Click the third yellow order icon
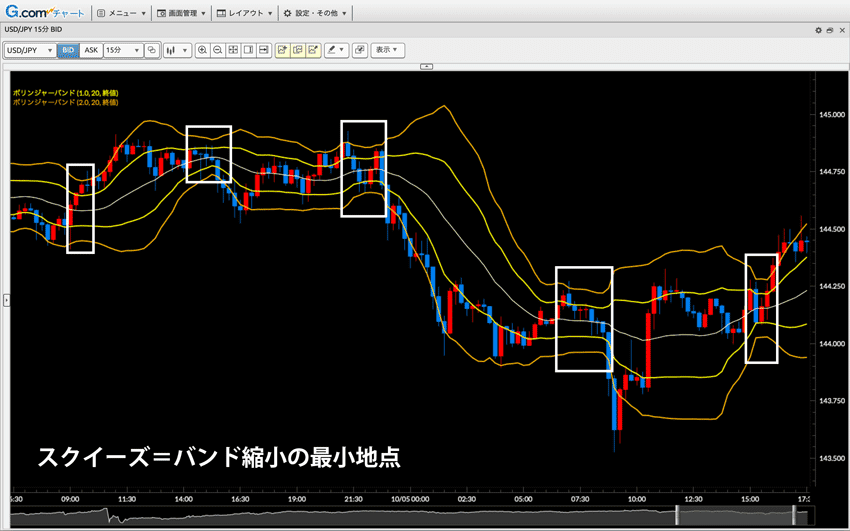The height and width of the screenshot is (531, 850). pos(313,49)
